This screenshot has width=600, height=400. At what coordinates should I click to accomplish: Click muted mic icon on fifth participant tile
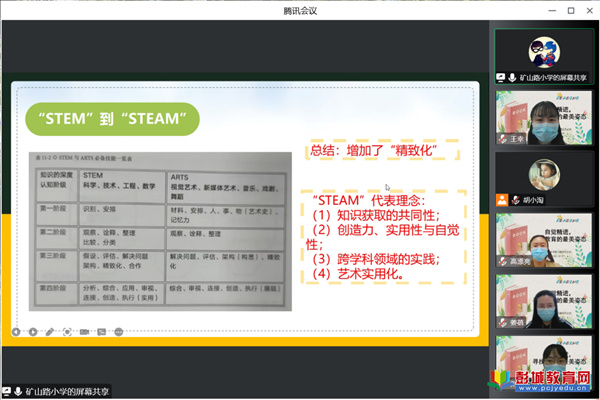tap(502, 323)
